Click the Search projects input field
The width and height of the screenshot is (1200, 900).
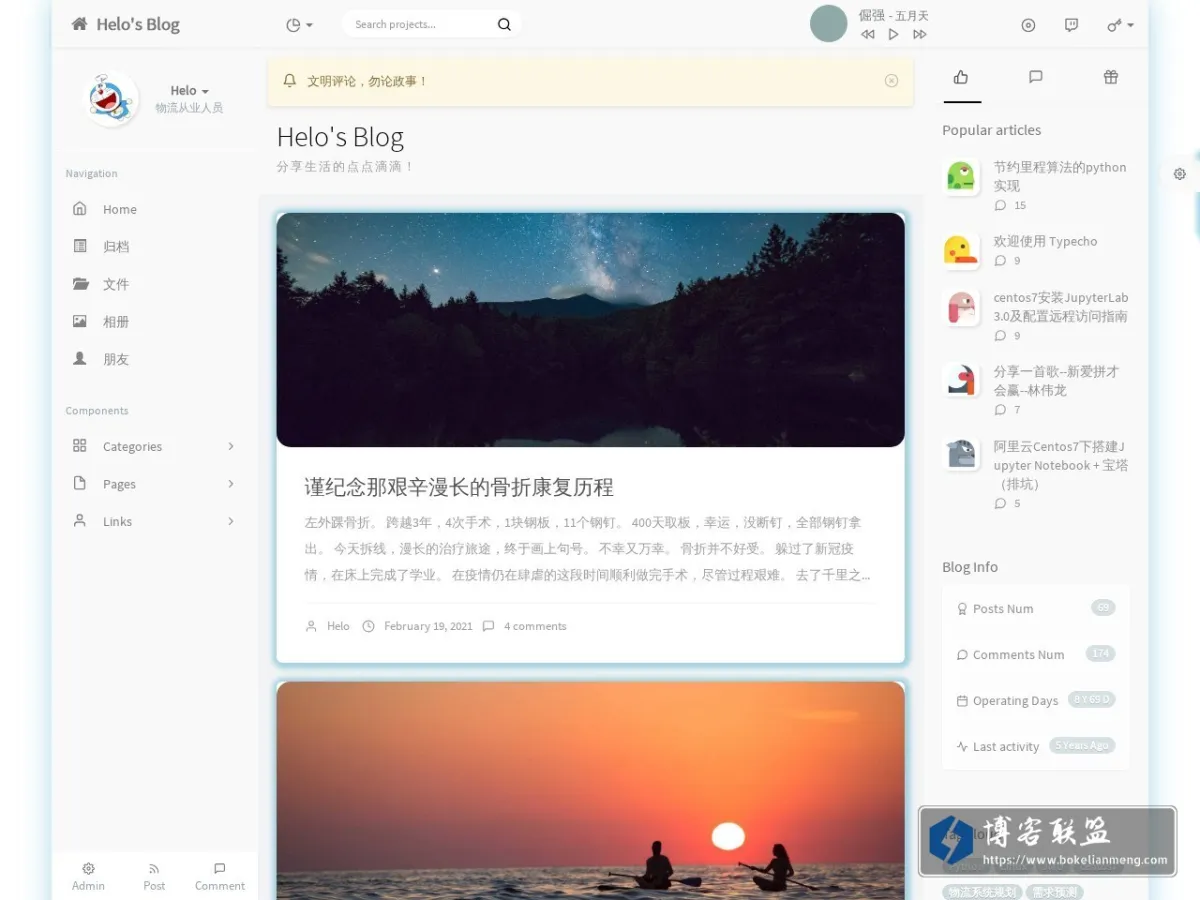point(418,24)
